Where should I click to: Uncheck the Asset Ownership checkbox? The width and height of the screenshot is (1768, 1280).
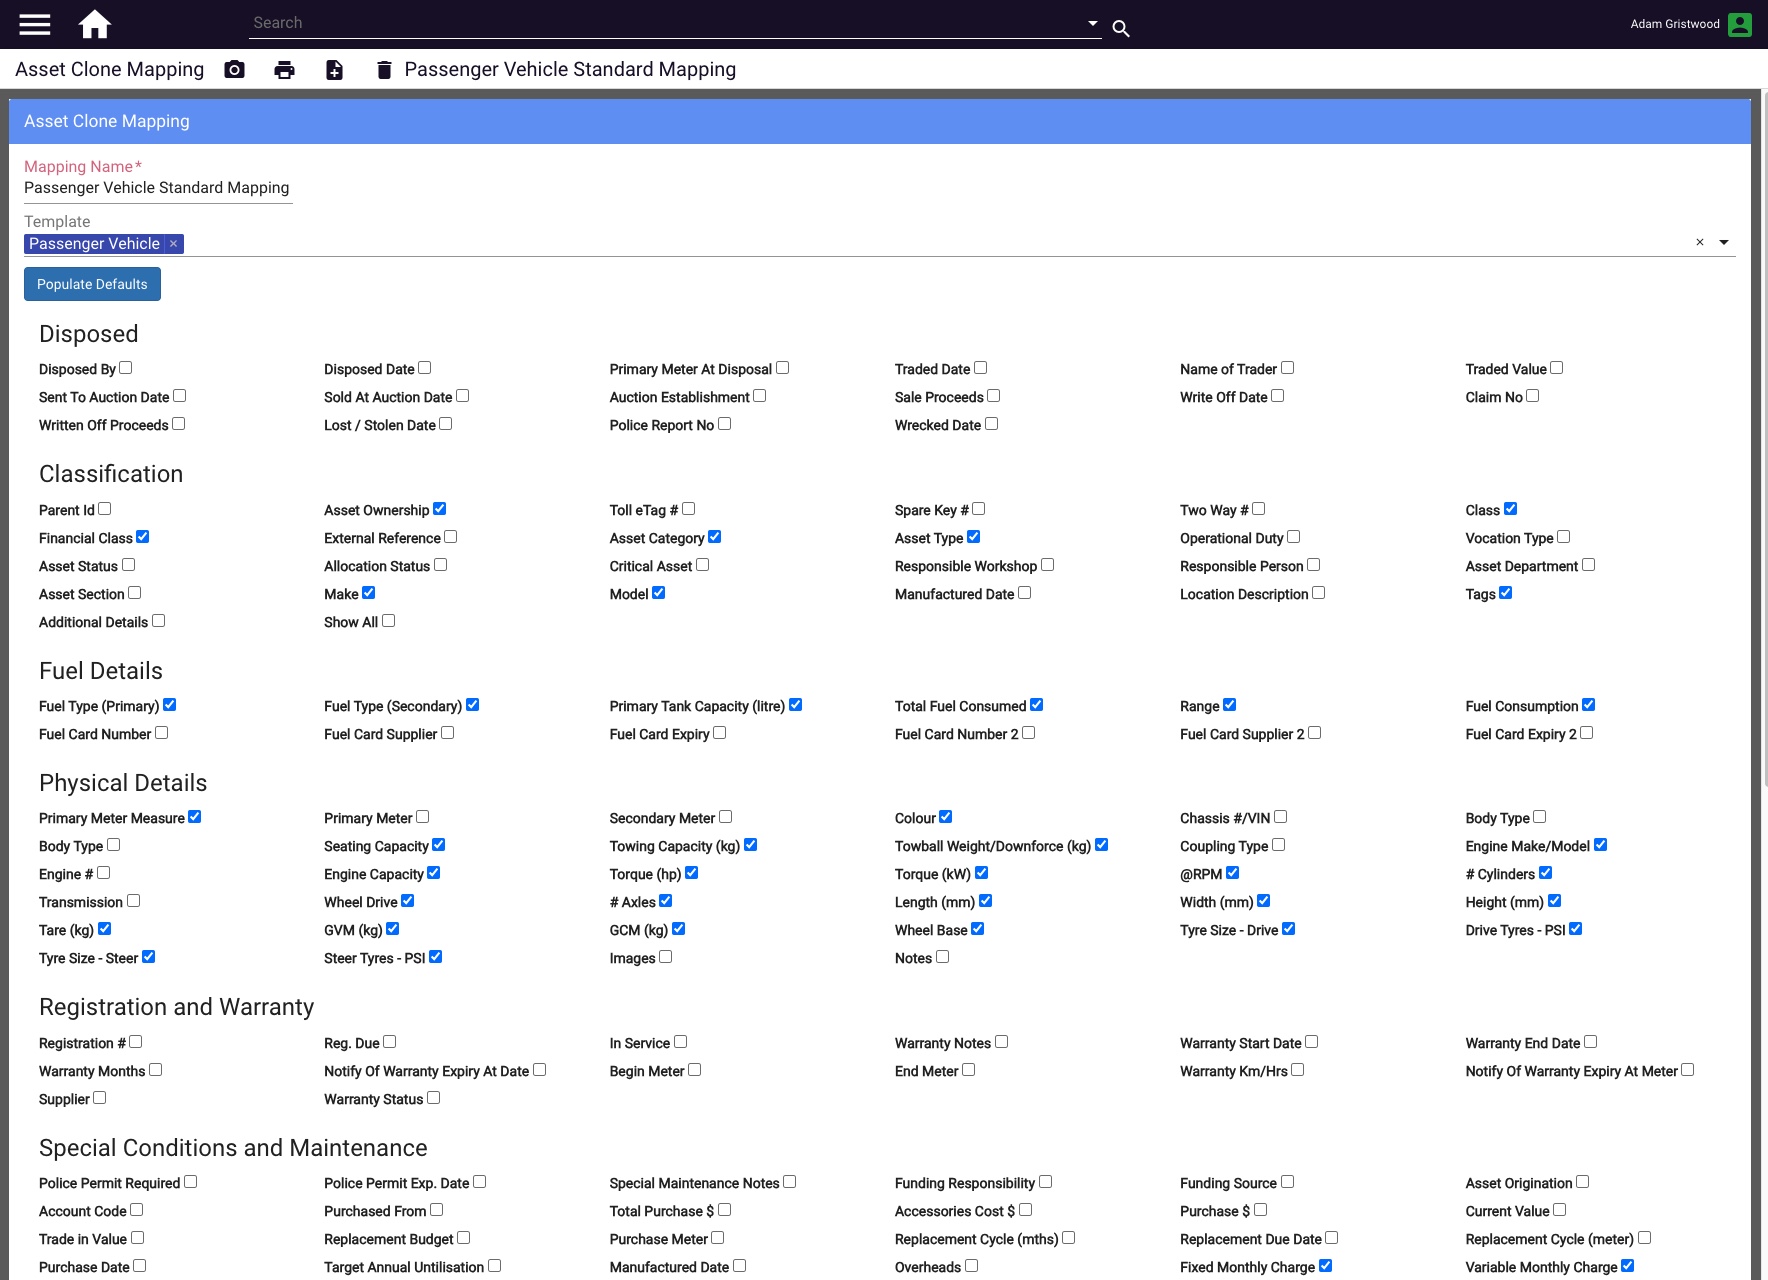click(440, 509)
